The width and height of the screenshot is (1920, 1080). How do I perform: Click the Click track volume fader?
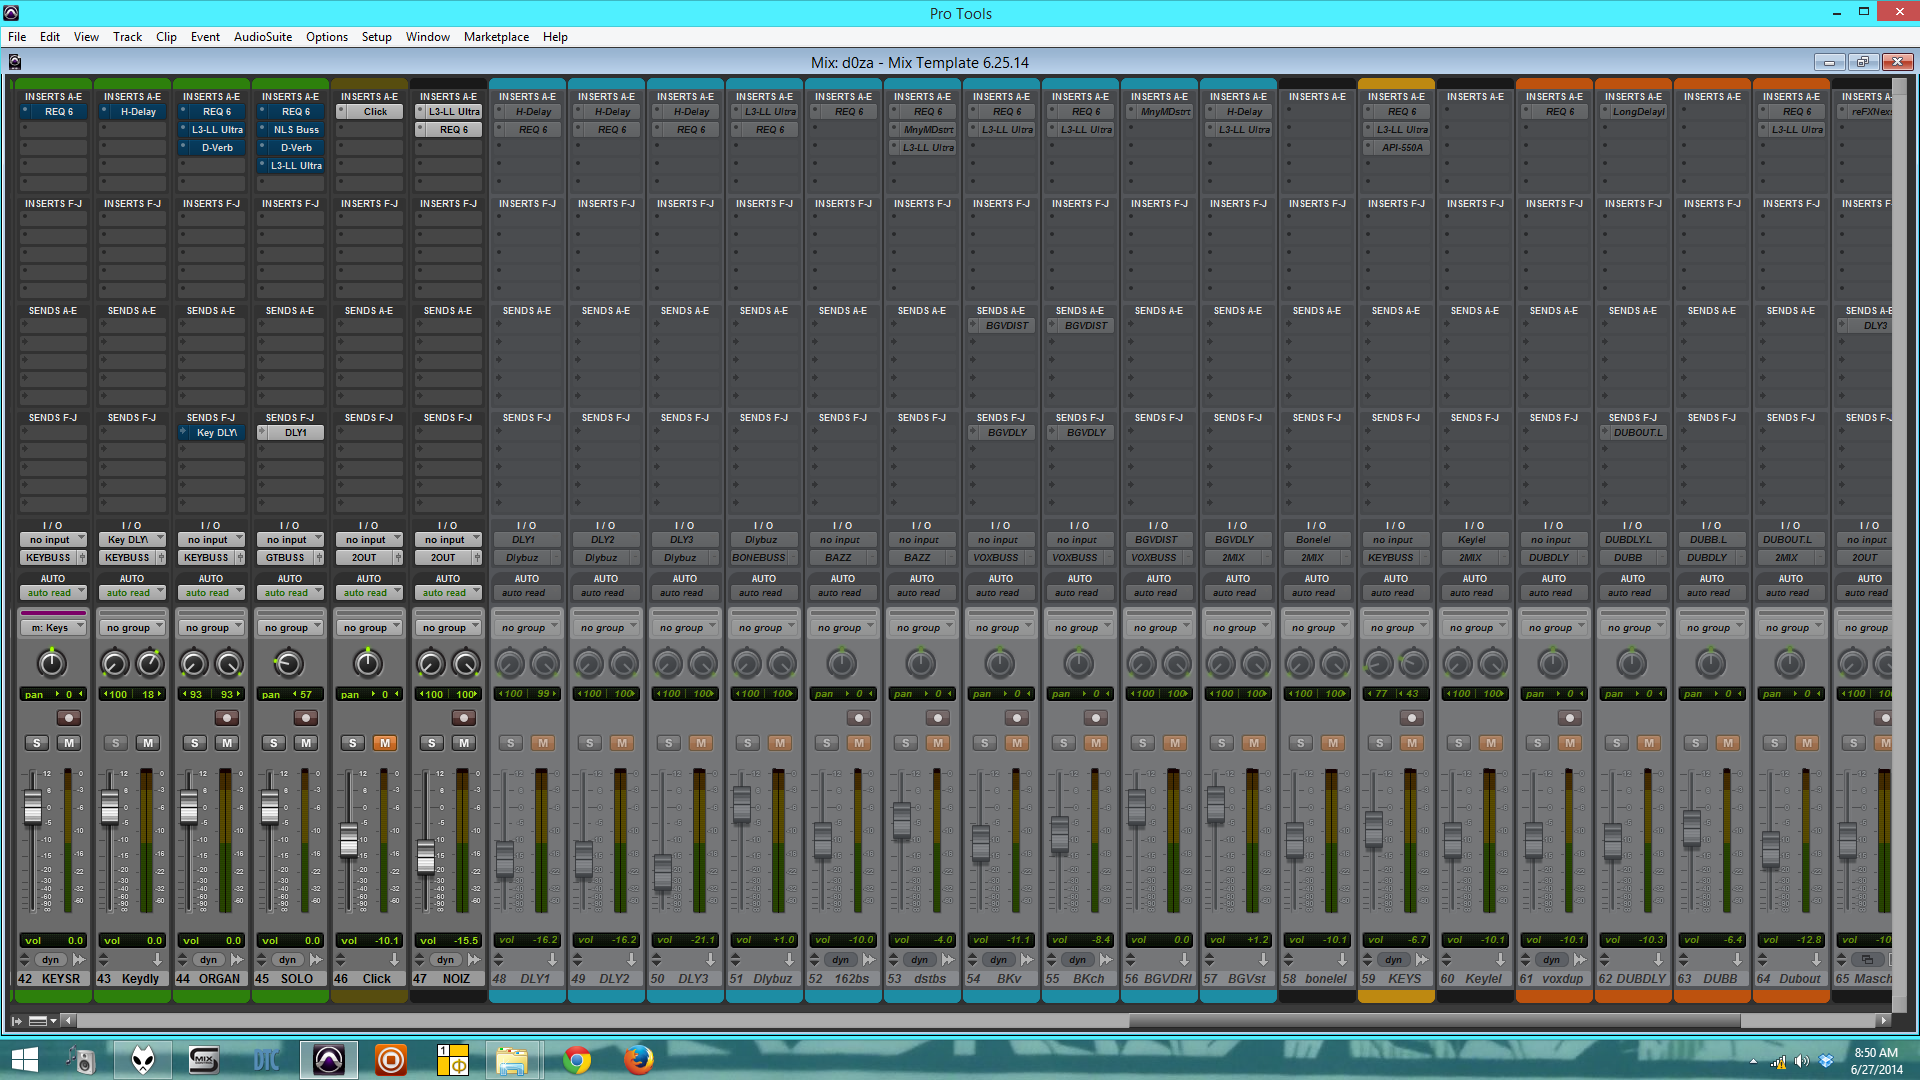(x=349, y=841)
